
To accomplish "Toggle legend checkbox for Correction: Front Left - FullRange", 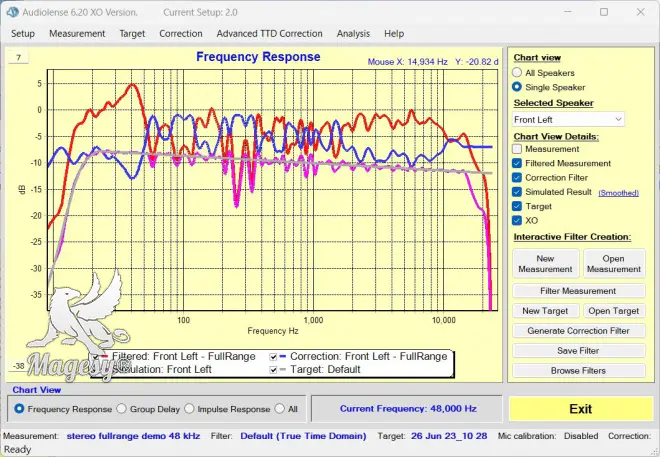I will coord(273,357).
